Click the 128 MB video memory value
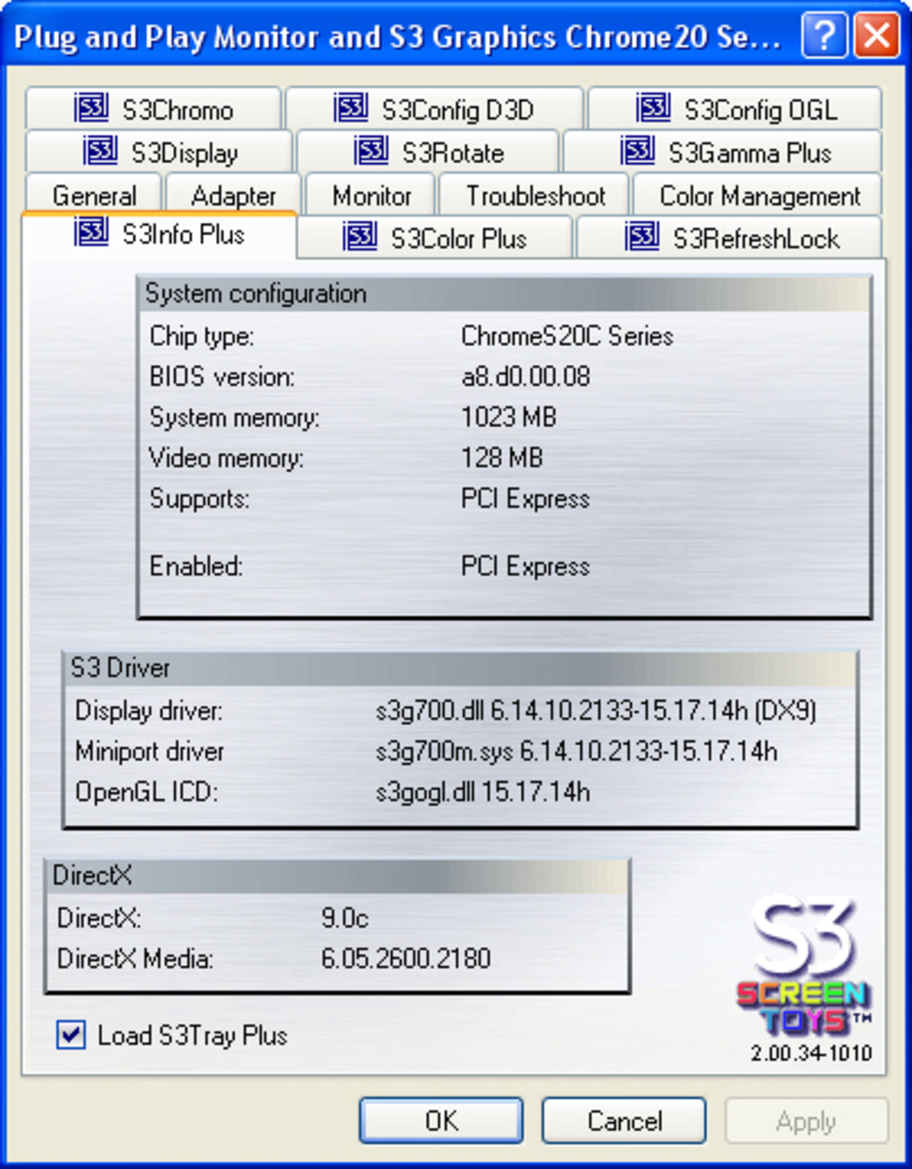The image size is (912, 1169). coord(502,456)
